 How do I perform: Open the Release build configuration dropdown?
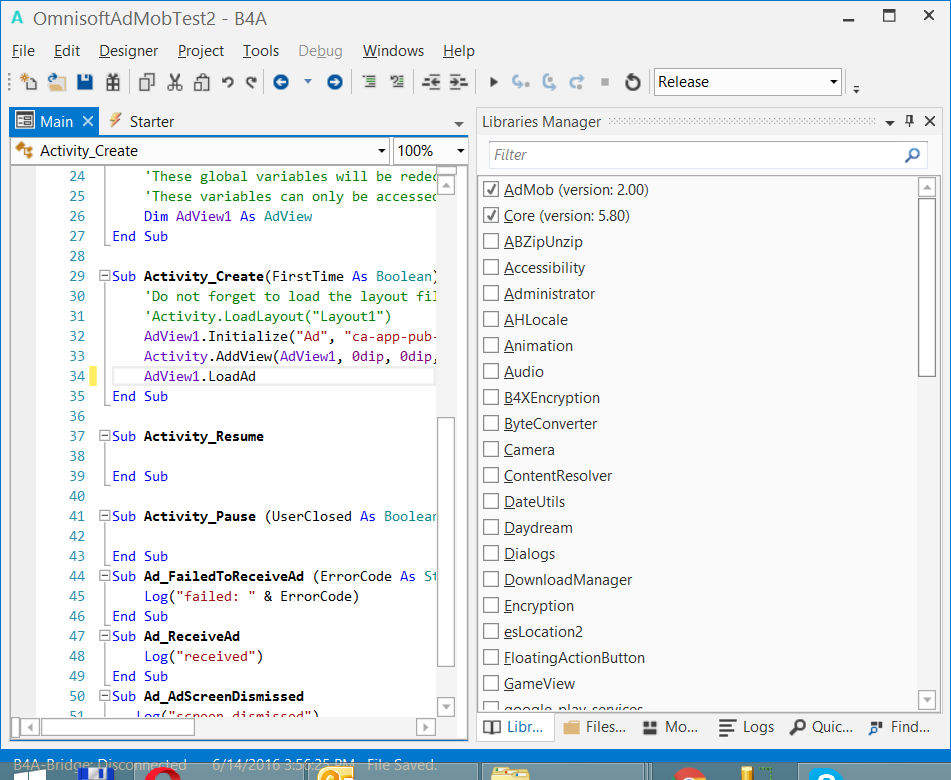tap(833, 82)
